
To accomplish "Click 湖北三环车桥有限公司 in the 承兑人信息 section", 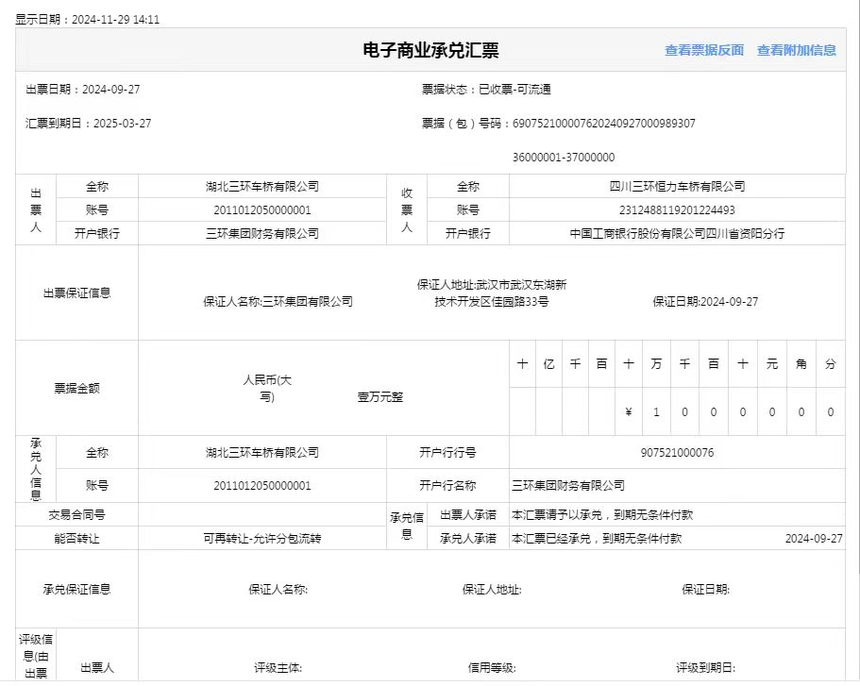I will pos(262,453).
